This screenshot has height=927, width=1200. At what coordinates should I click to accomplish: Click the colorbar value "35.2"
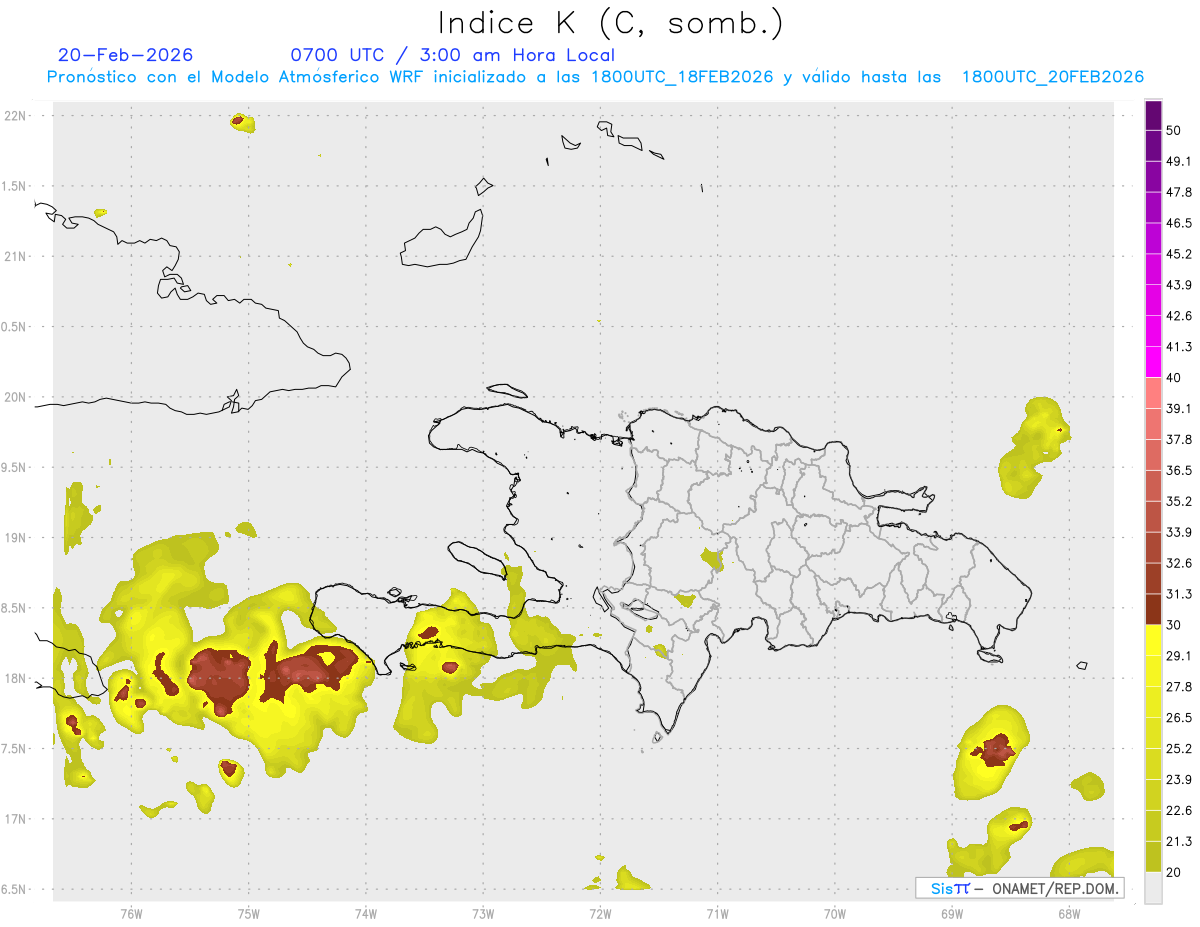[1179, 501]
